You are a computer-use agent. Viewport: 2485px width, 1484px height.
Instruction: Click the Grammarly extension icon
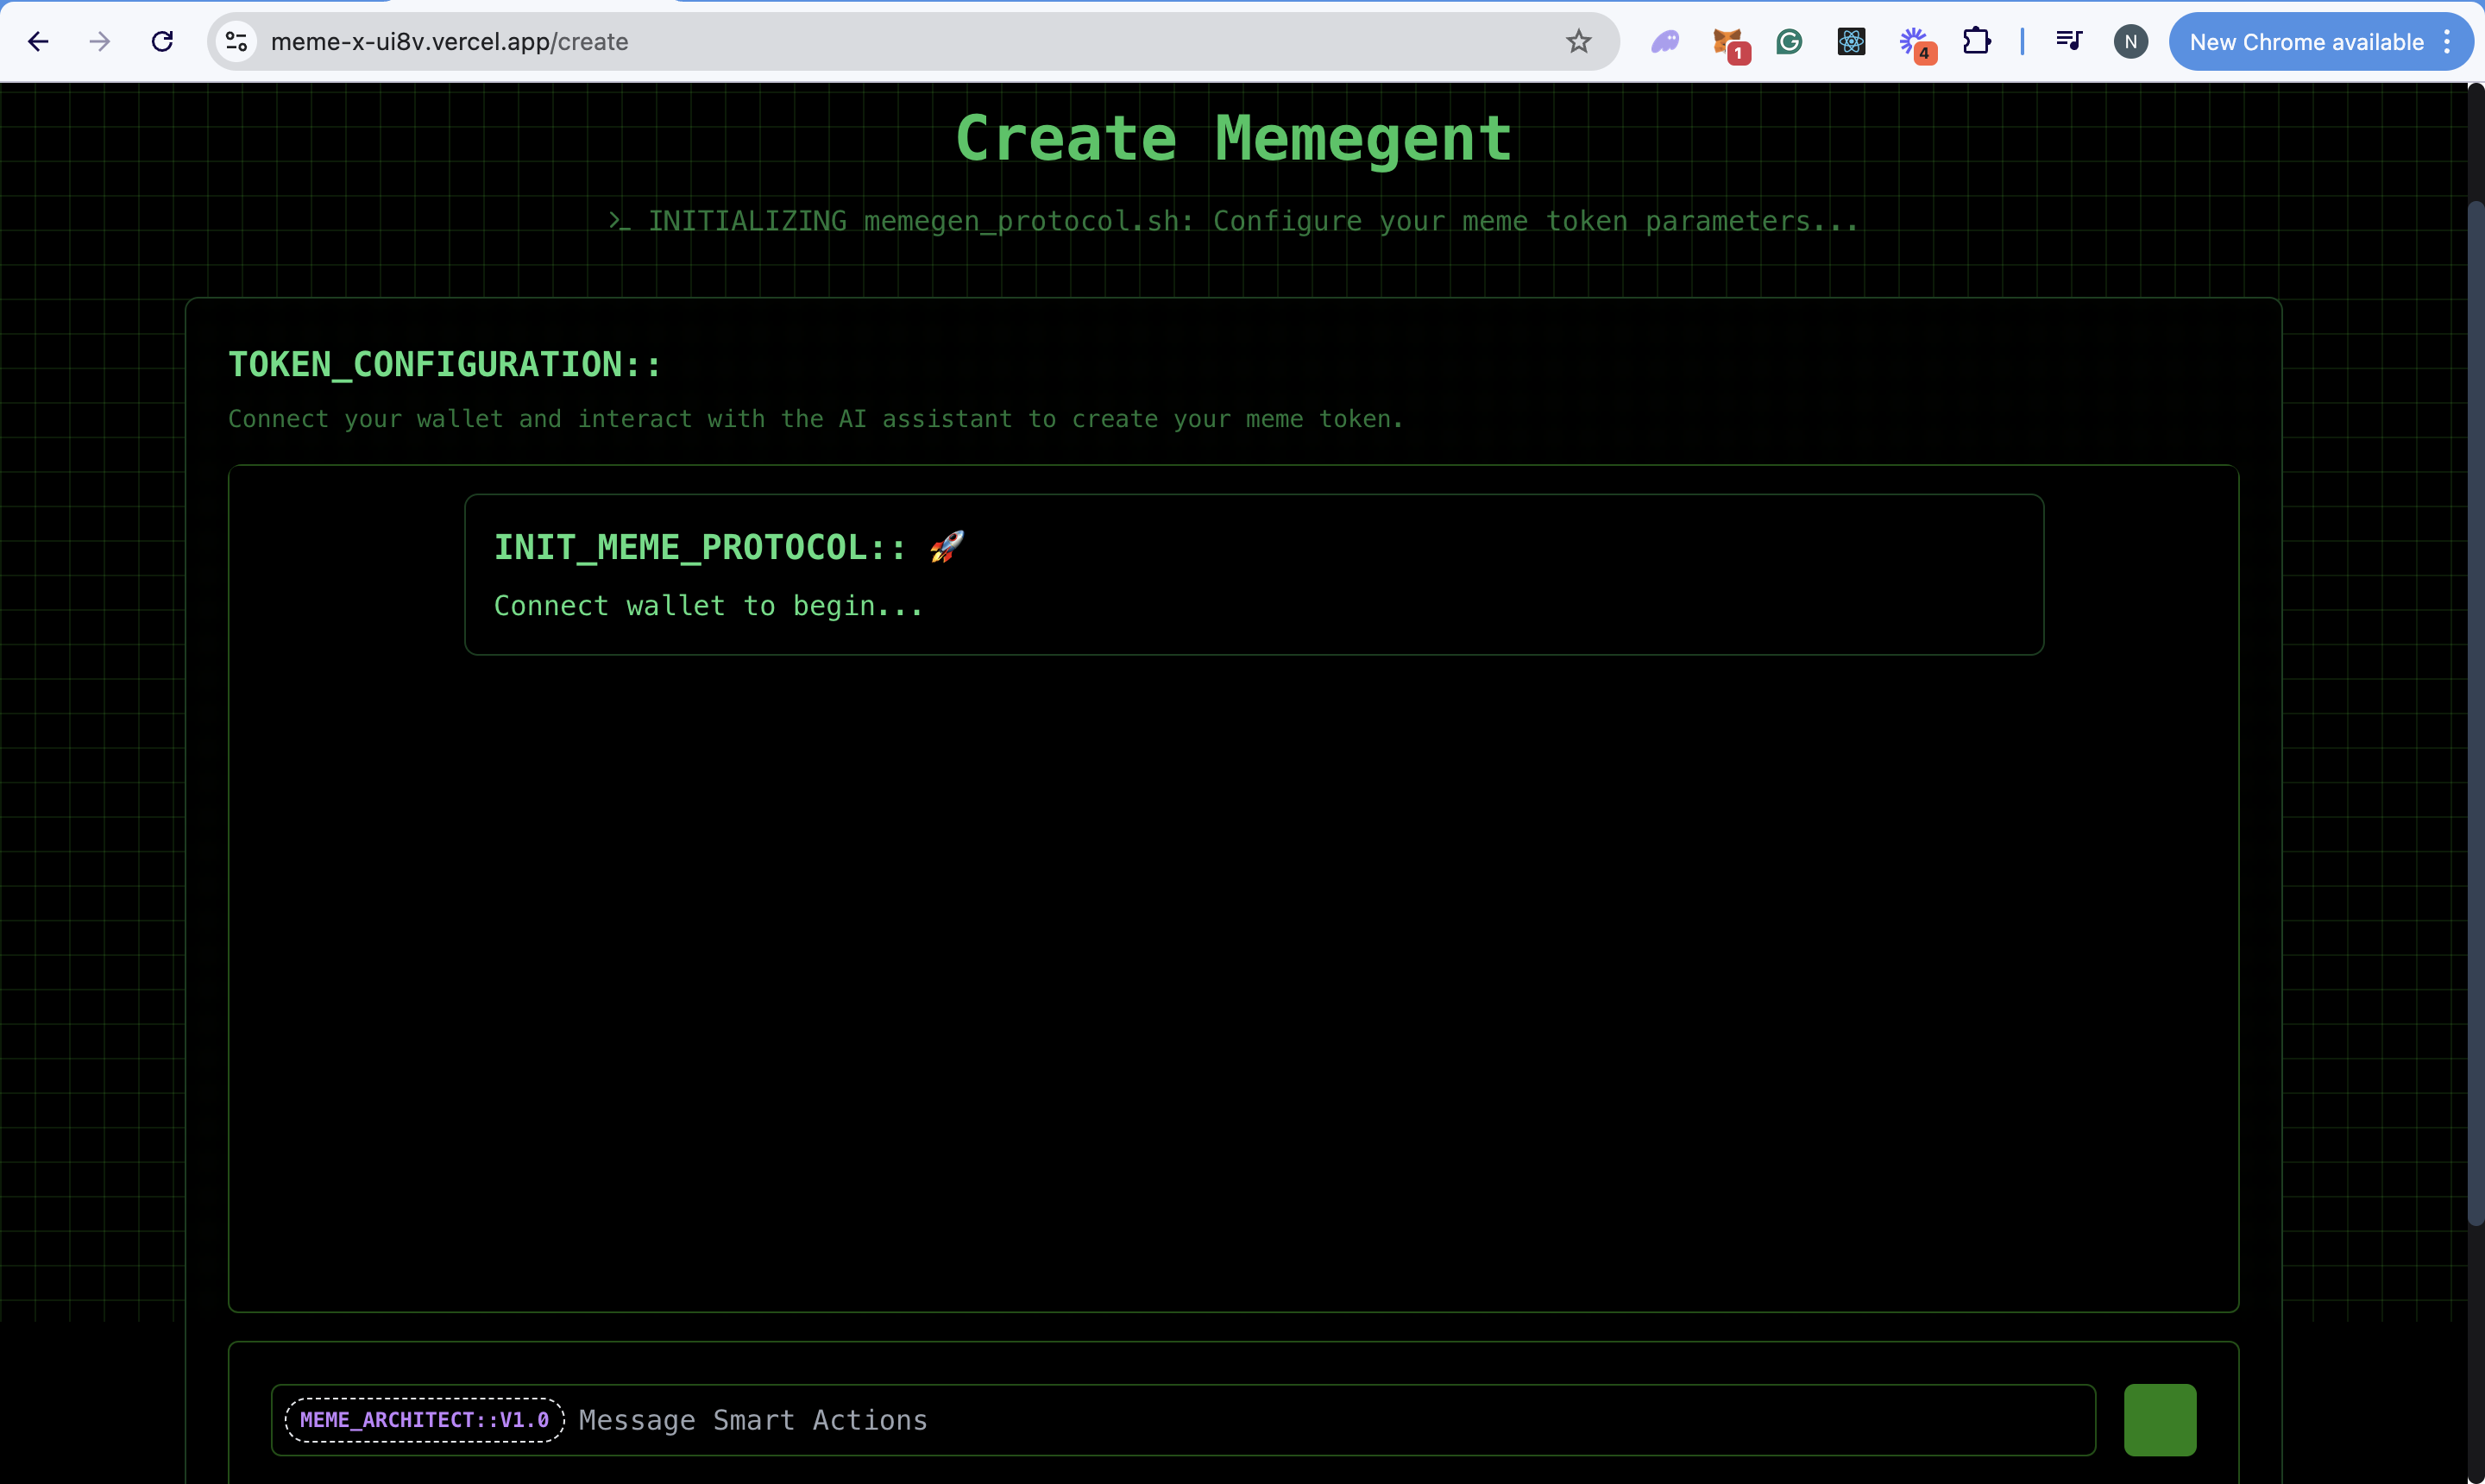(1789, 42)
